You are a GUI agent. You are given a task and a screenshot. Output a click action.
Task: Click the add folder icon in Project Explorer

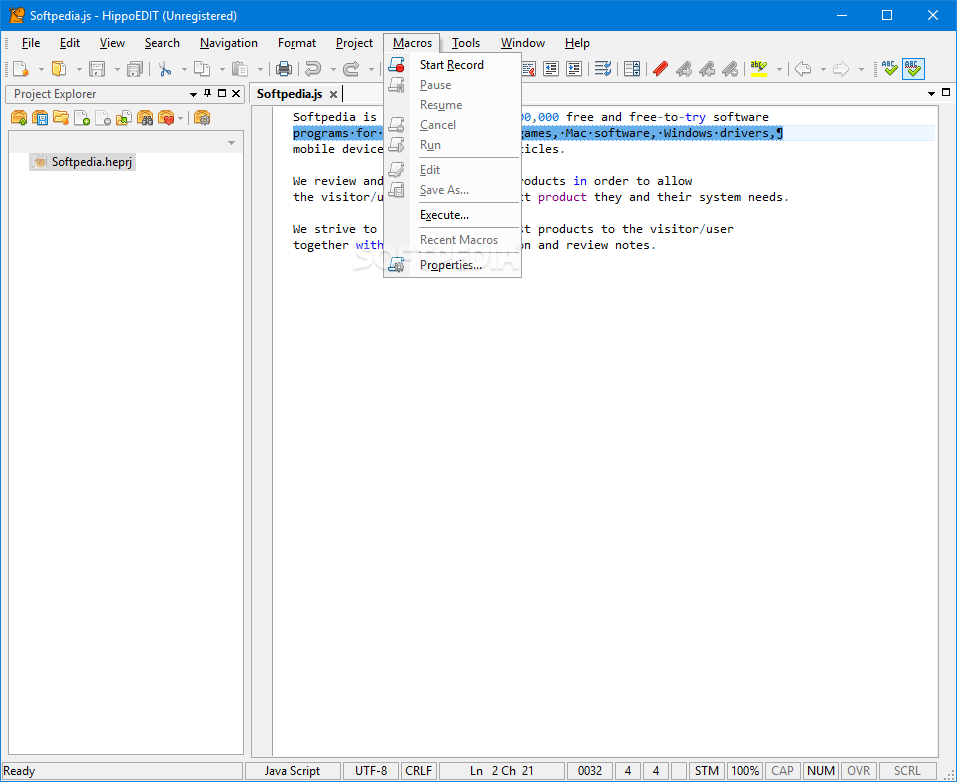61,117
